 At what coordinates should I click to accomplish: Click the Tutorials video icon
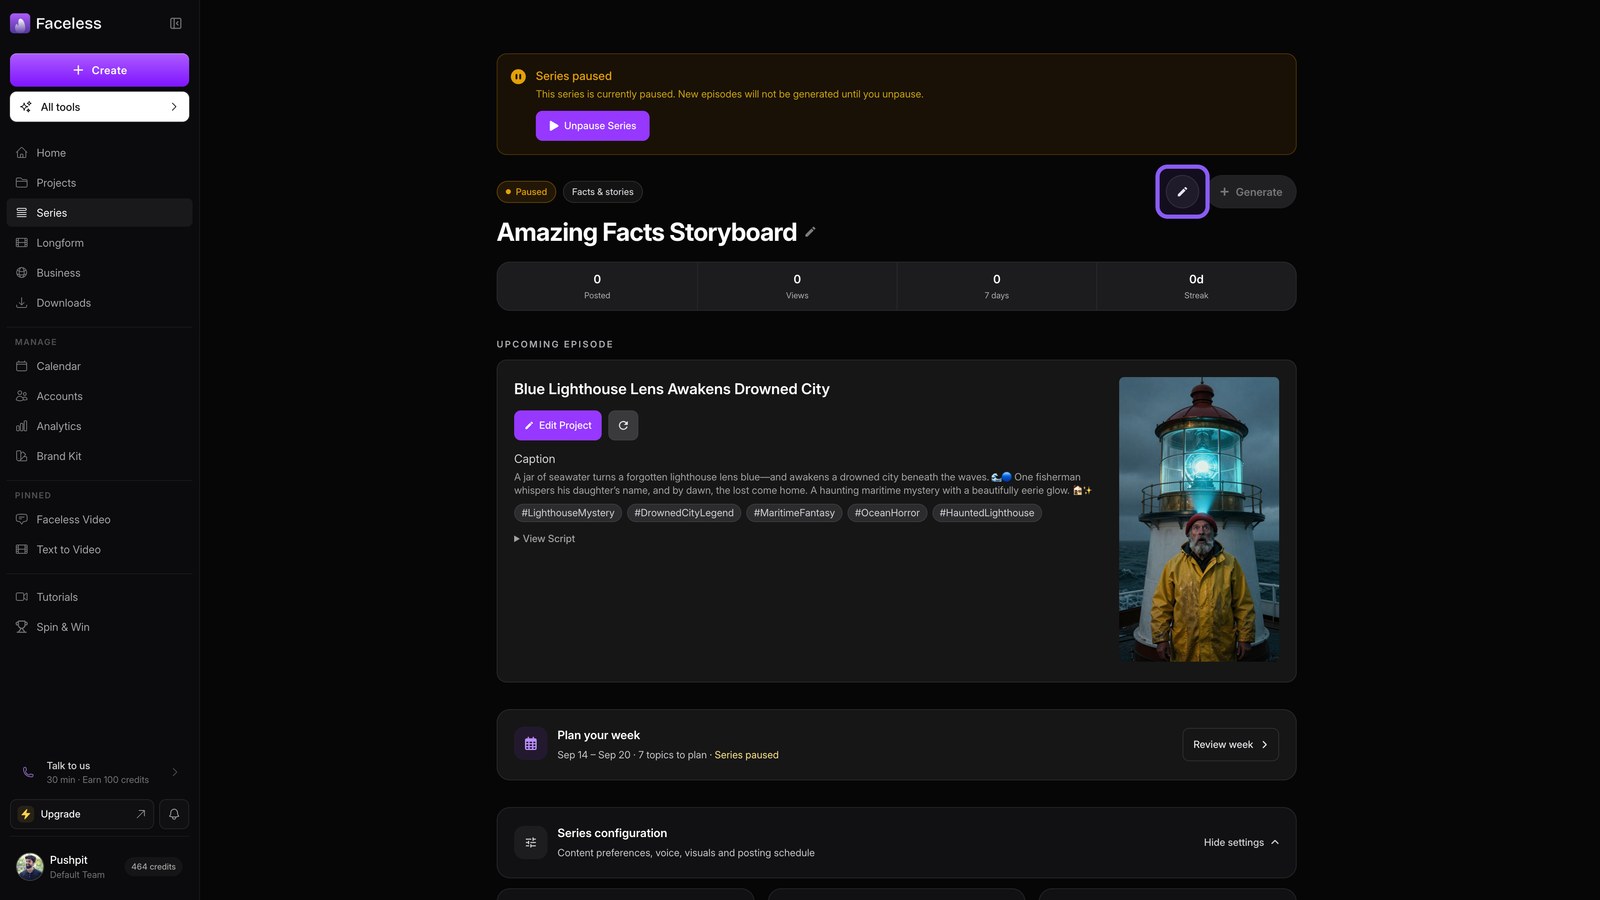(22, 597)
